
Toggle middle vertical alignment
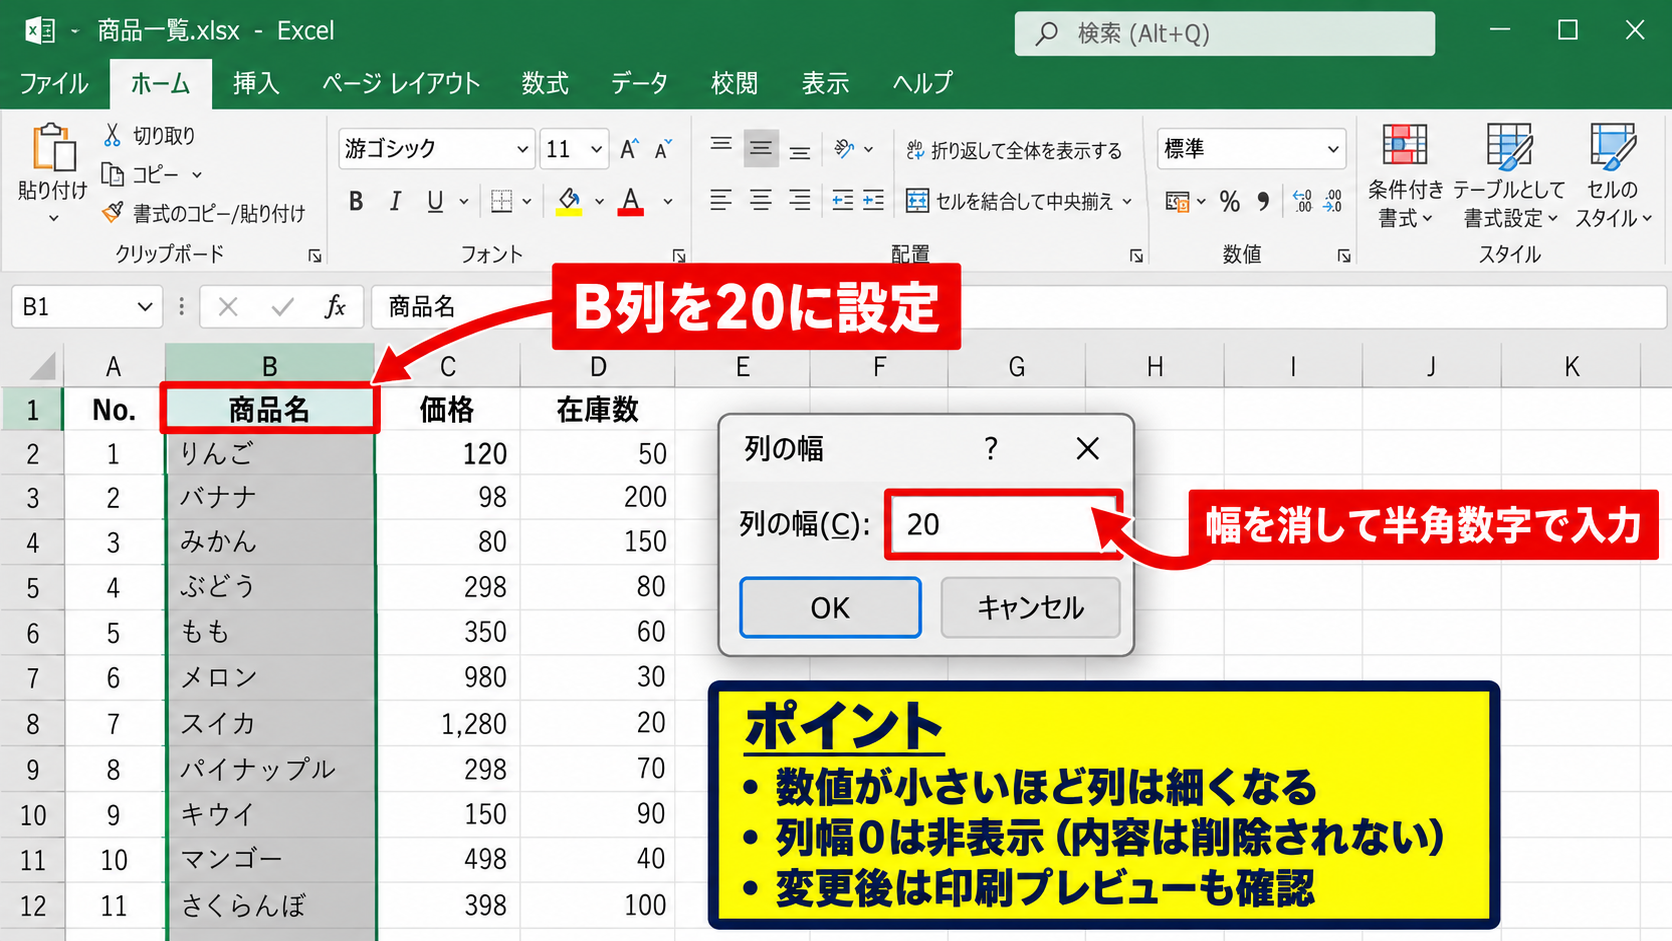pos(761,149)
